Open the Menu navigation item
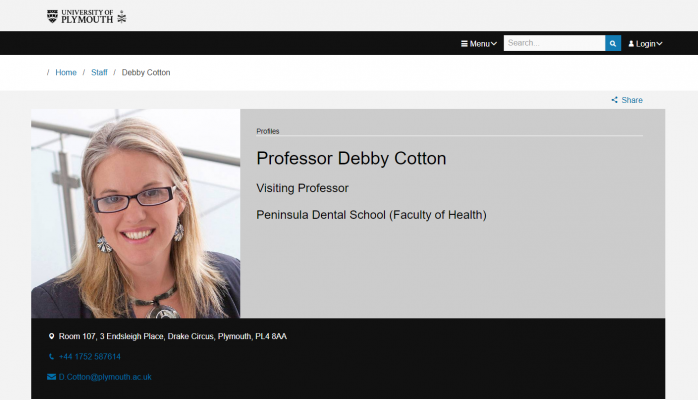The image size is (698, 400). point(479,44)
